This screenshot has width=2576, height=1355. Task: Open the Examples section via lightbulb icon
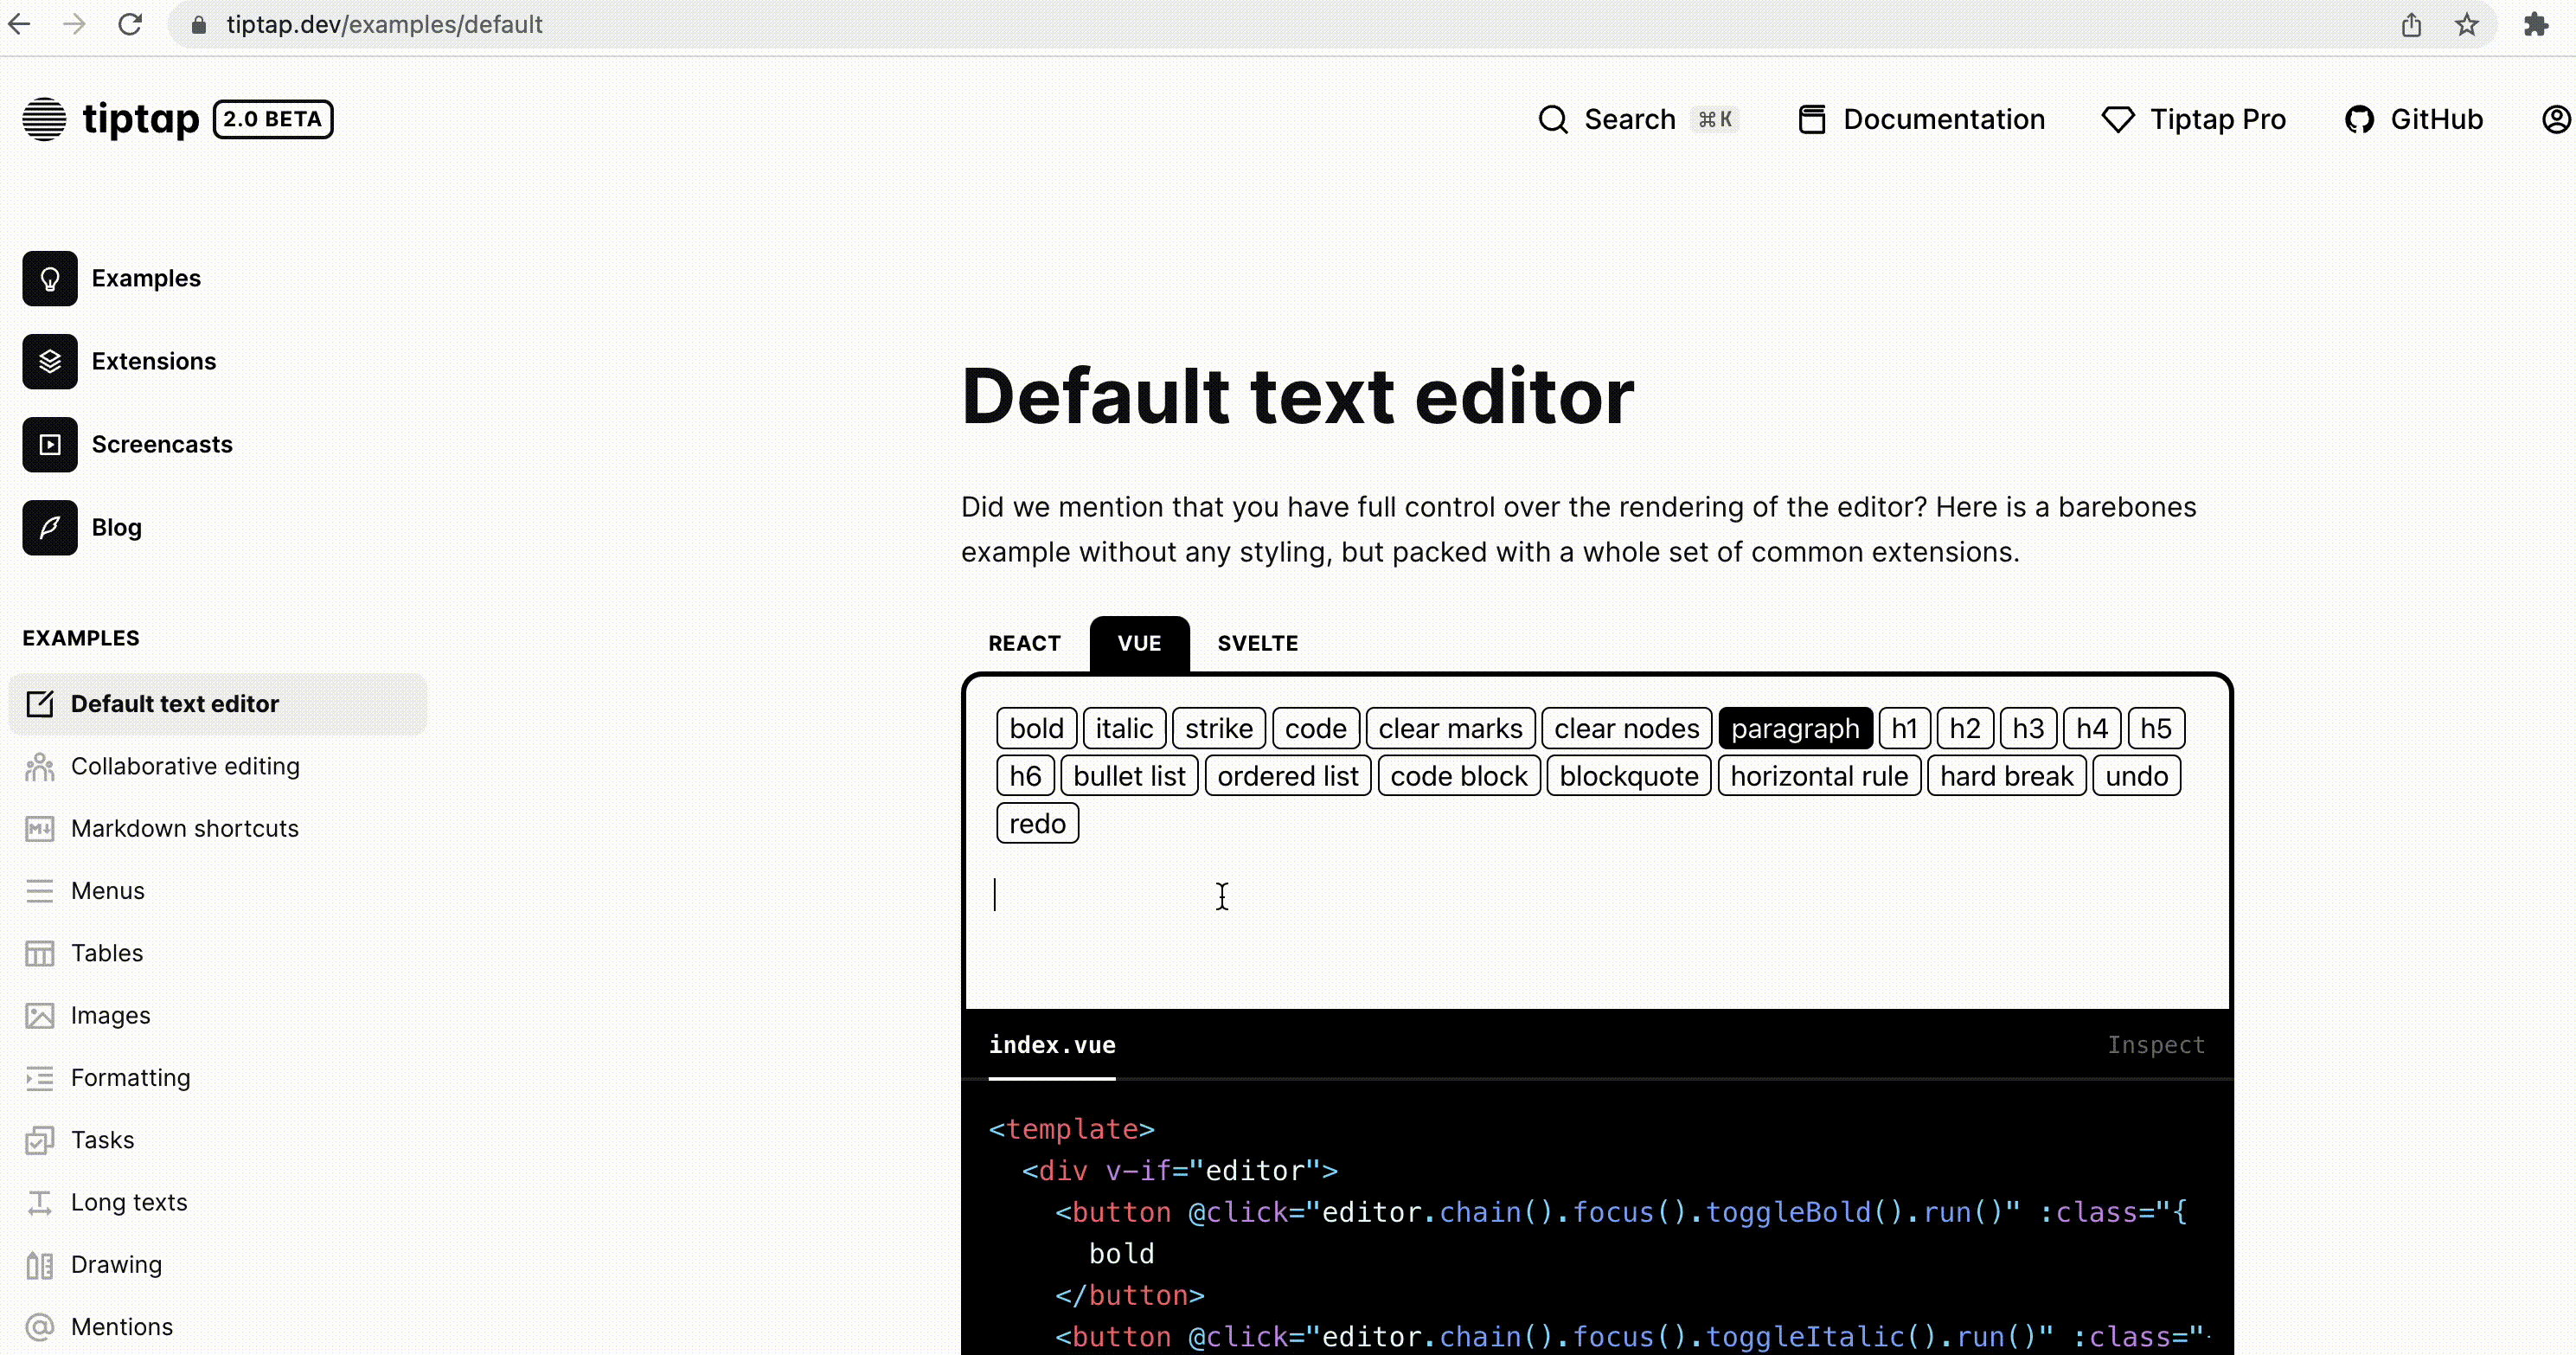(49, 278)
